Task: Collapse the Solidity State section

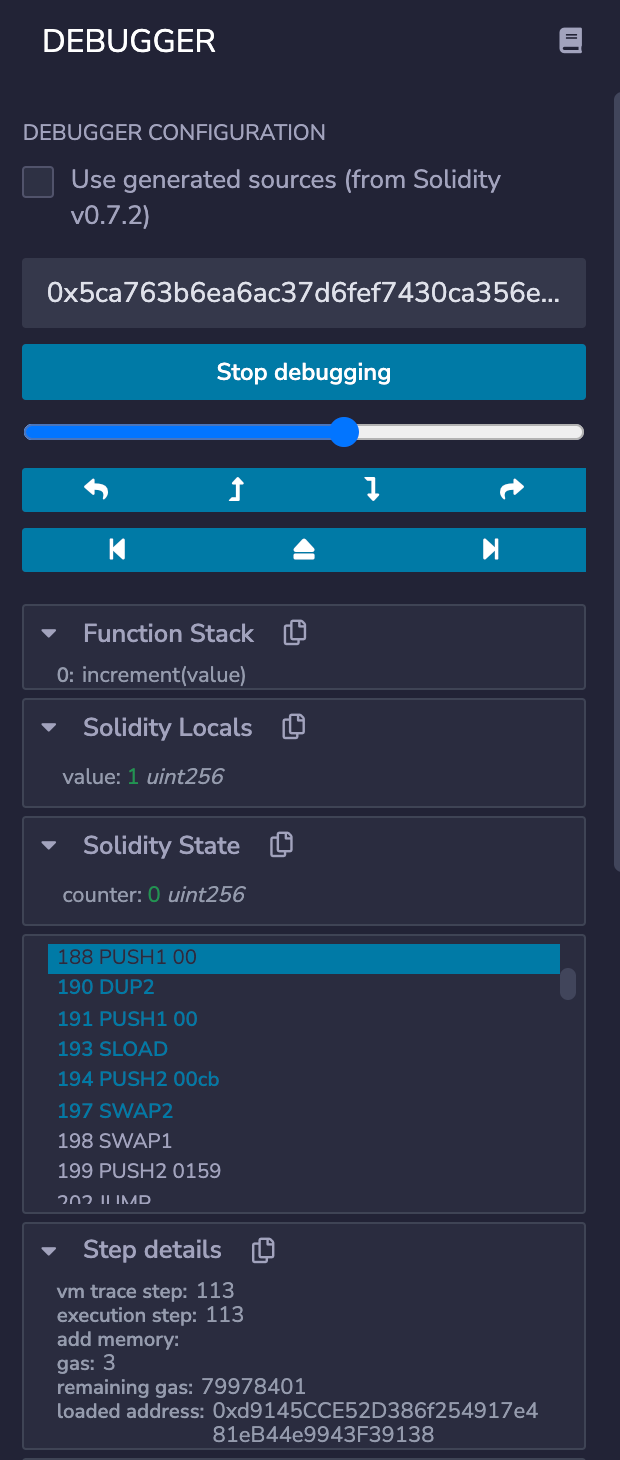Action: pos(48,845)
